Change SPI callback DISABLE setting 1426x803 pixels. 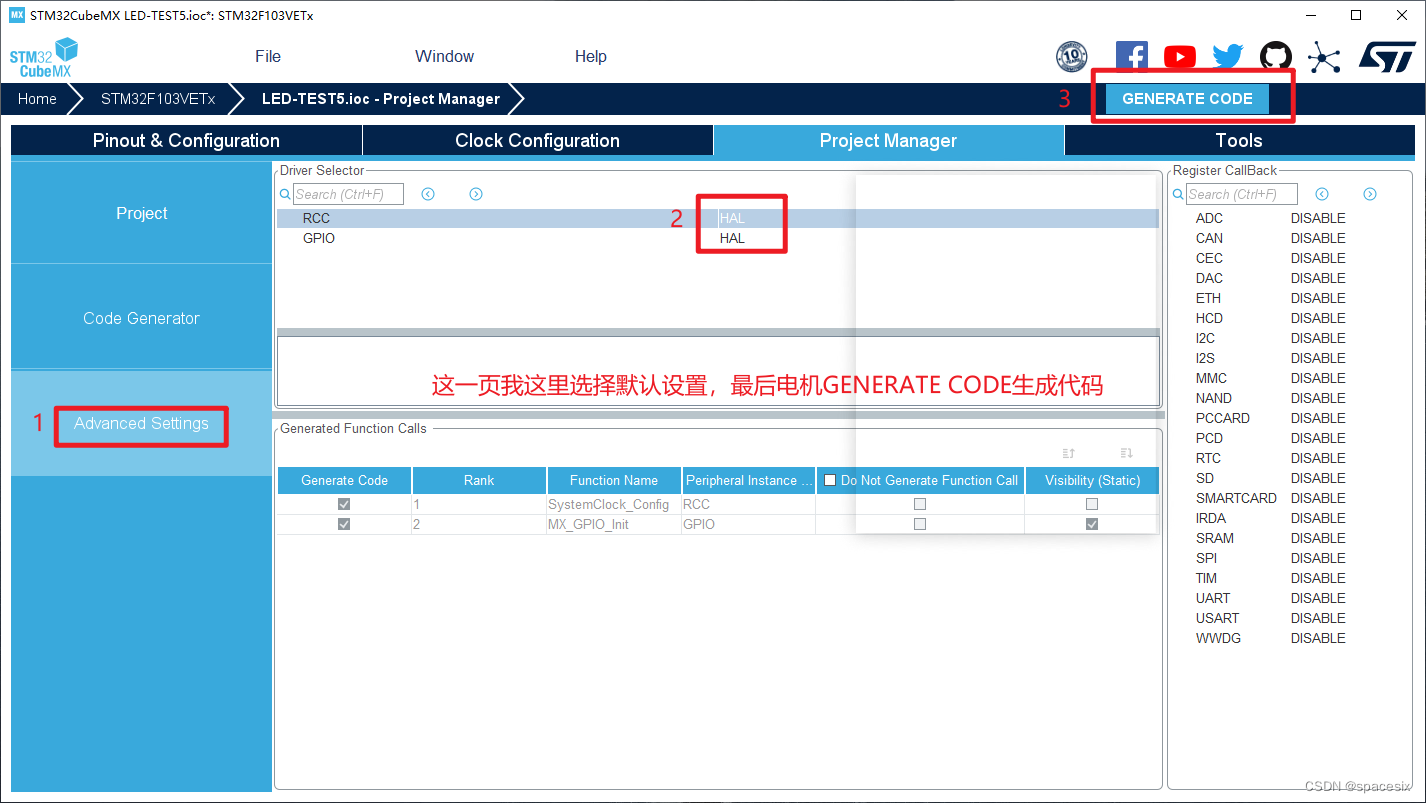[x=1317, y=558]
